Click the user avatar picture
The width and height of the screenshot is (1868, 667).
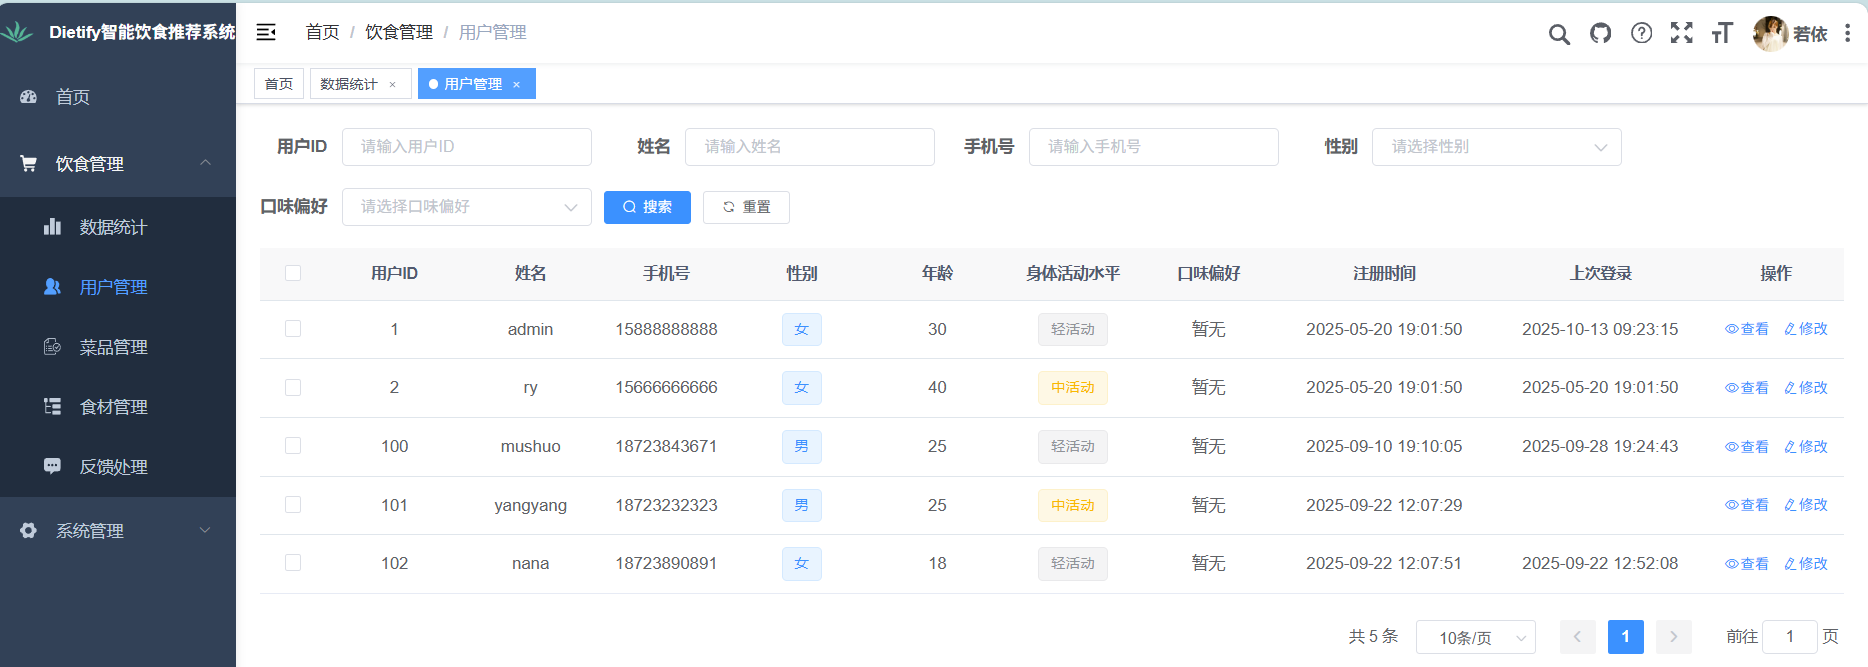1769,33
